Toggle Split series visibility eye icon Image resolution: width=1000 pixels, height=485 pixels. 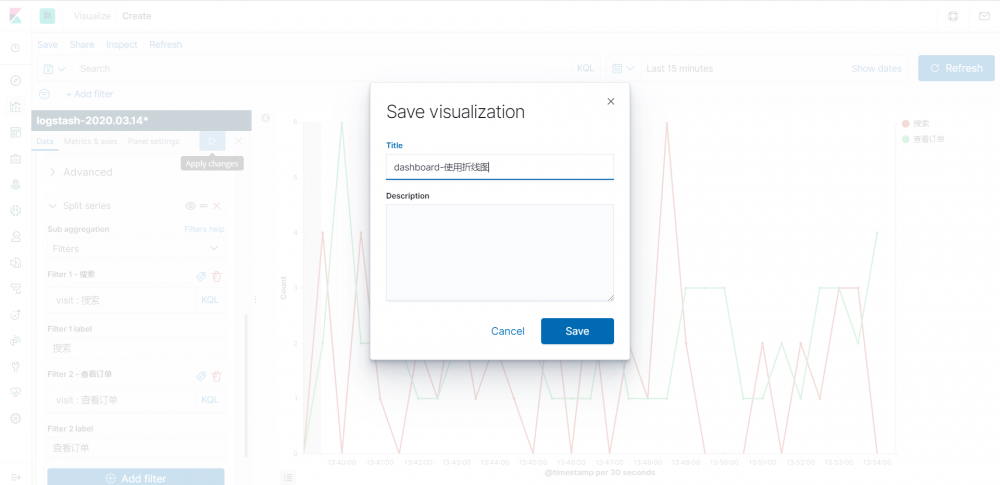pyautogui.click(x=190, y=206)
